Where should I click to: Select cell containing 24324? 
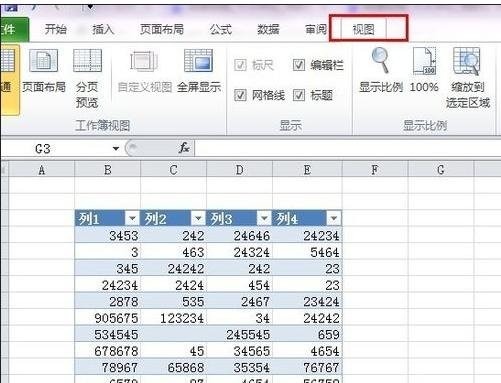point(239,252)
